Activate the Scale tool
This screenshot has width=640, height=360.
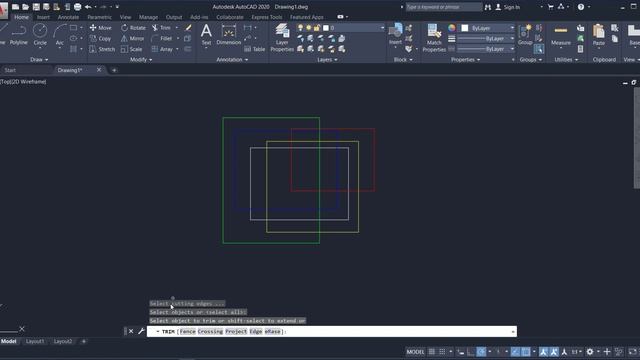(131, 49)
